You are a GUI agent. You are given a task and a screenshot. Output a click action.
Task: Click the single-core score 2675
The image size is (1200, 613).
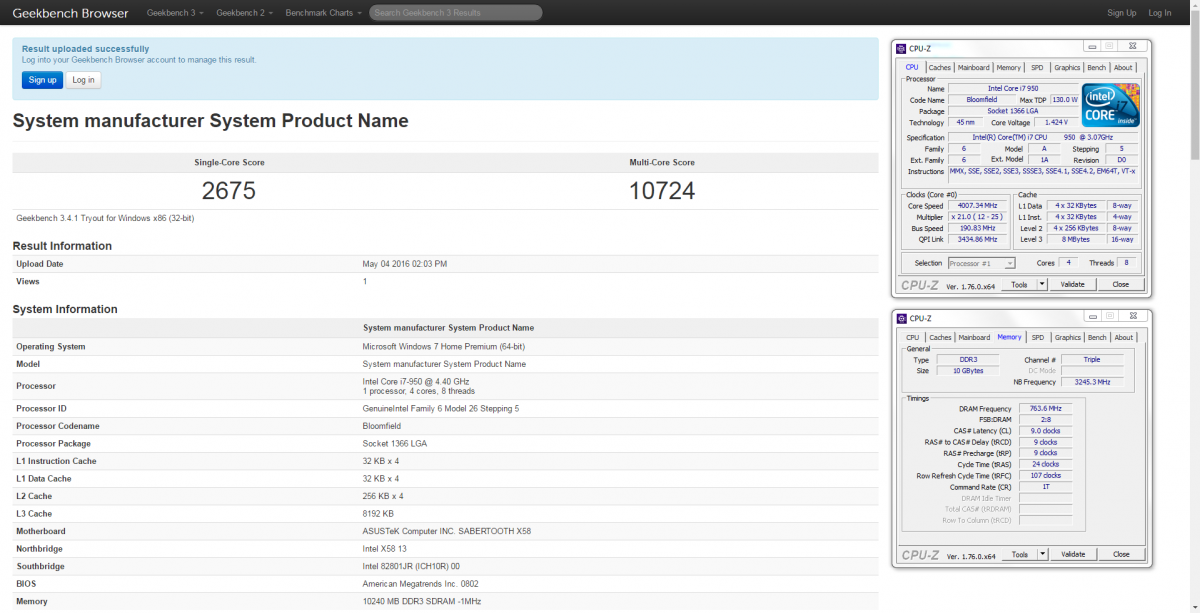(229, 190)
